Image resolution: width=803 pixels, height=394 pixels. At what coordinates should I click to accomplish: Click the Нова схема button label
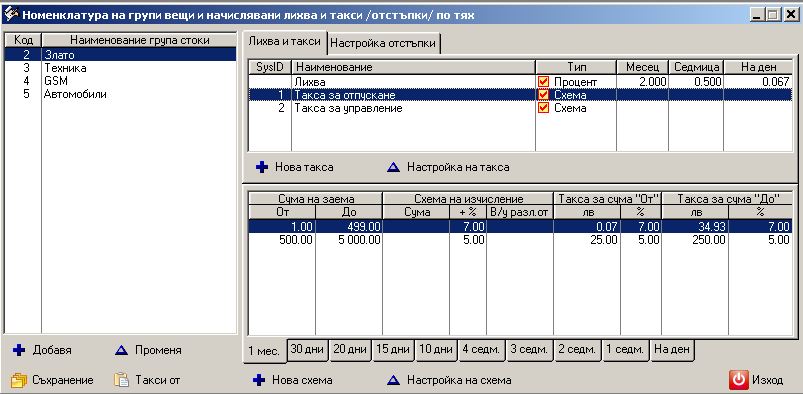302,380
